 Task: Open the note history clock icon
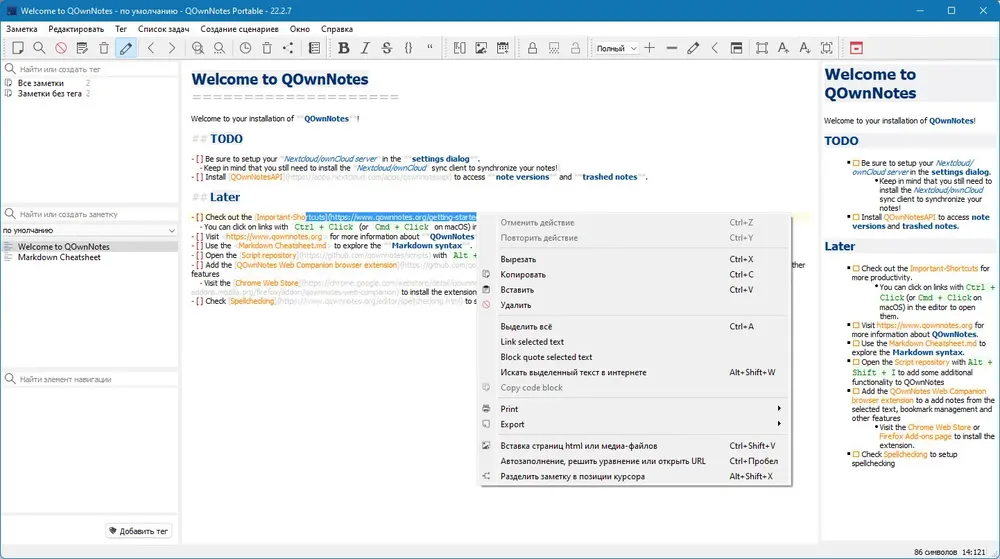245,48
